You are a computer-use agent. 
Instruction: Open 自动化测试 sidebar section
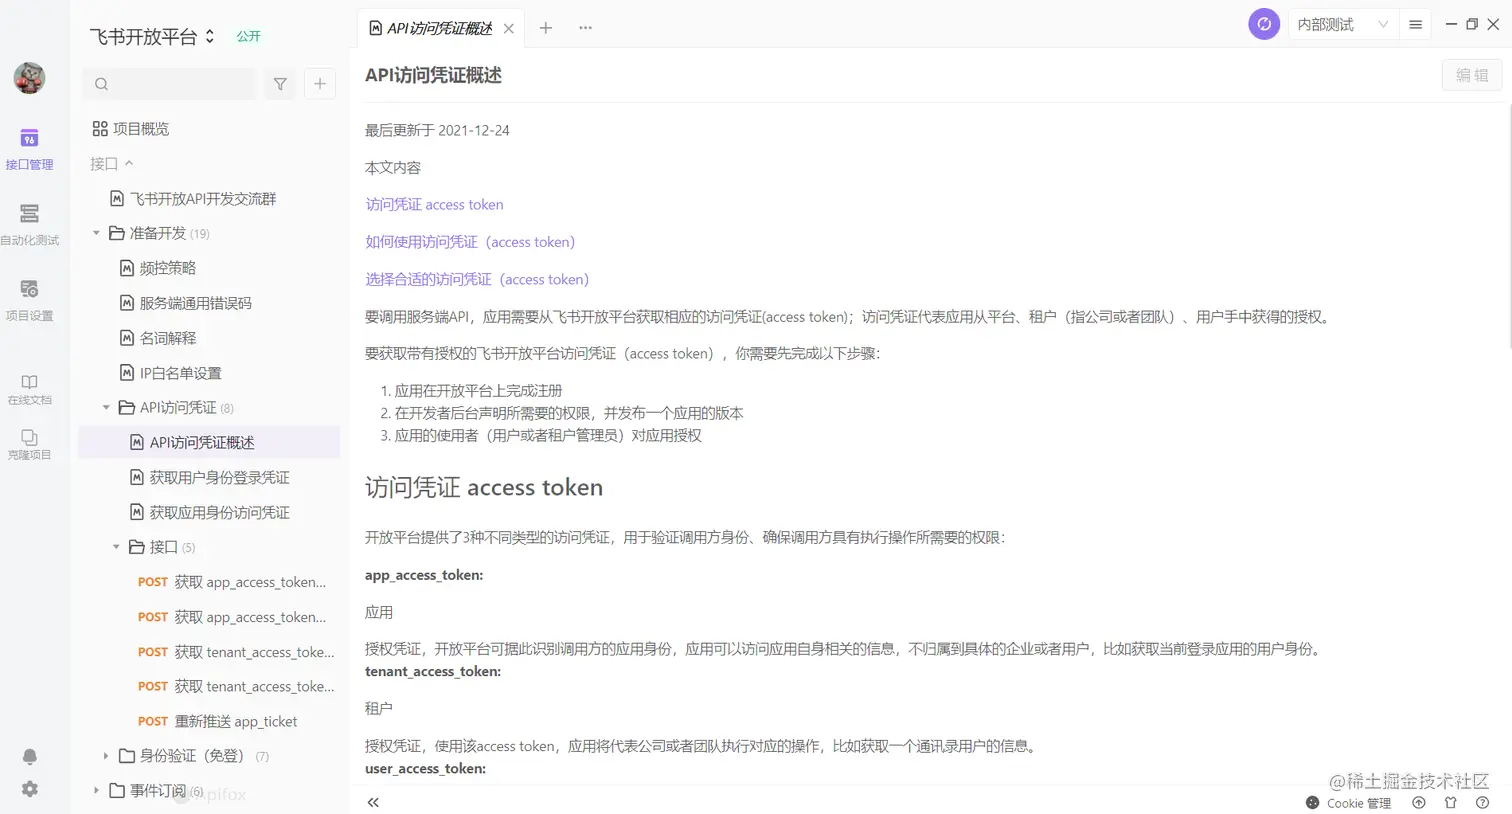point(29,224)
